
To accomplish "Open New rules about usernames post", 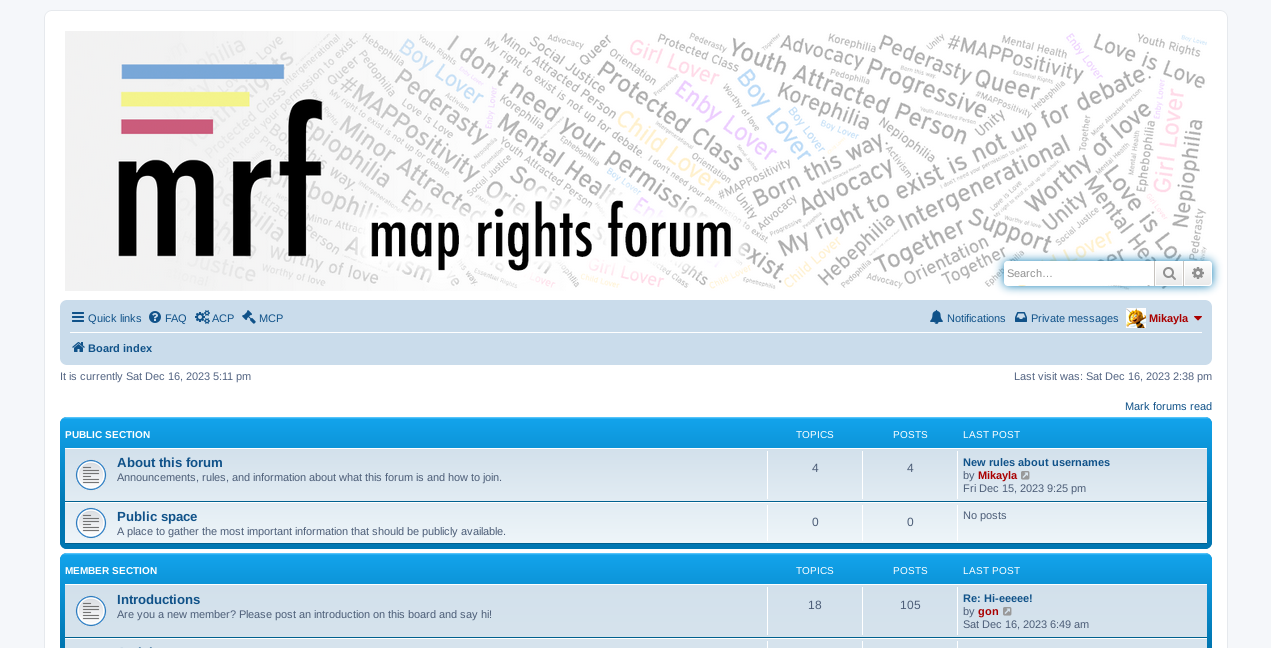I will 1036,462.
